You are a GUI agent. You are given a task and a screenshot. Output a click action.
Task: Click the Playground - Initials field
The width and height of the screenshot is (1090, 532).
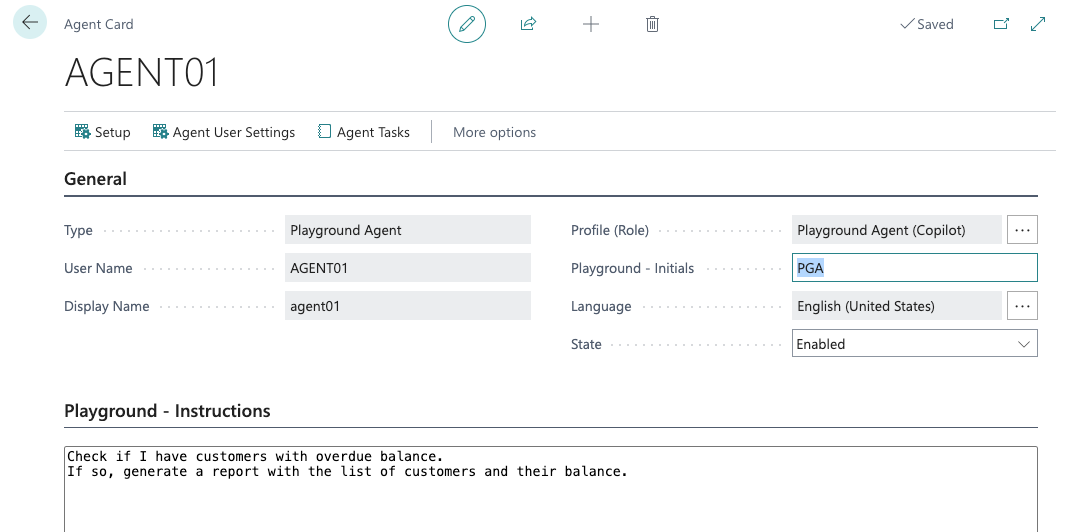tap(914, 268)
